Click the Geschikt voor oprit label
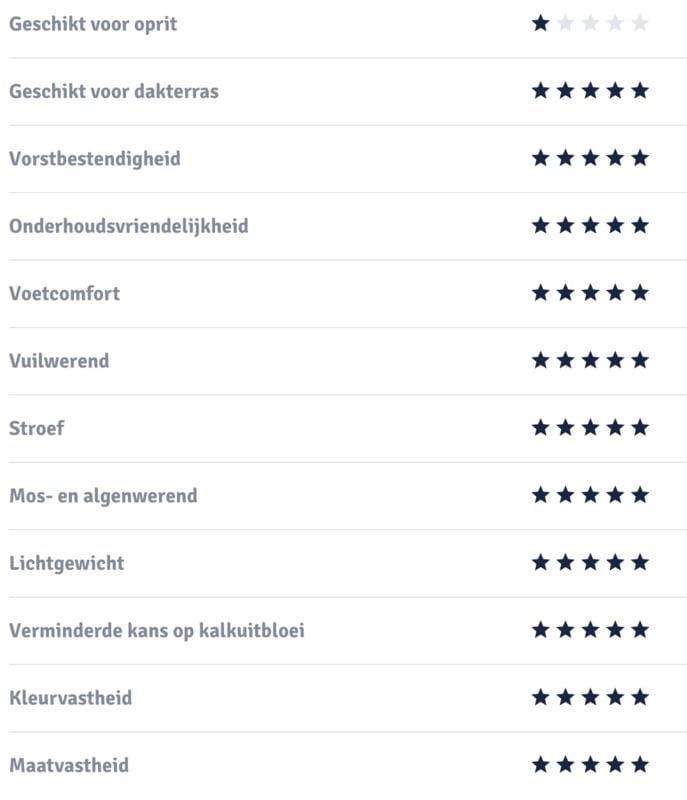The width and height of the screenshot is (687, 800). coord(93,24)
